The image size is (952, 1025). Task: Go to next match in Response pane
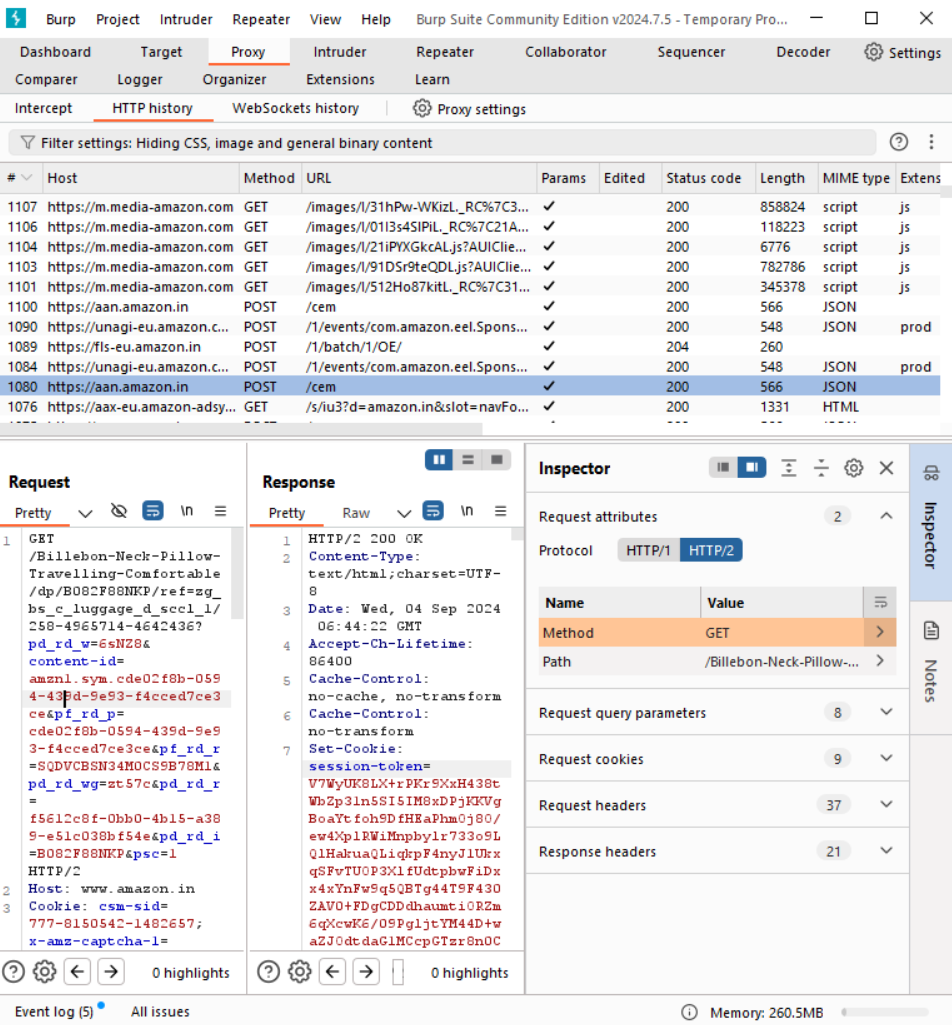[x=366, y=971]
